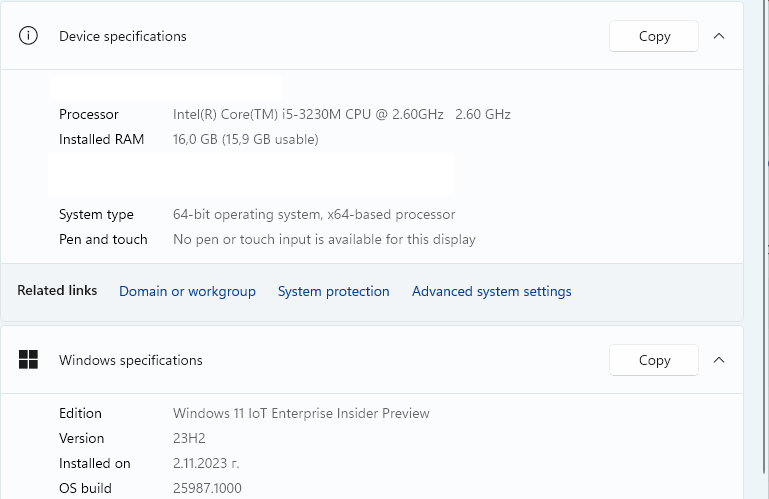This screenshot has height=499, width=769.
Task: Select Windows 11 IoT Enterprise Insider Preview text
Action: pyautogui.click(x=301, y=413)
